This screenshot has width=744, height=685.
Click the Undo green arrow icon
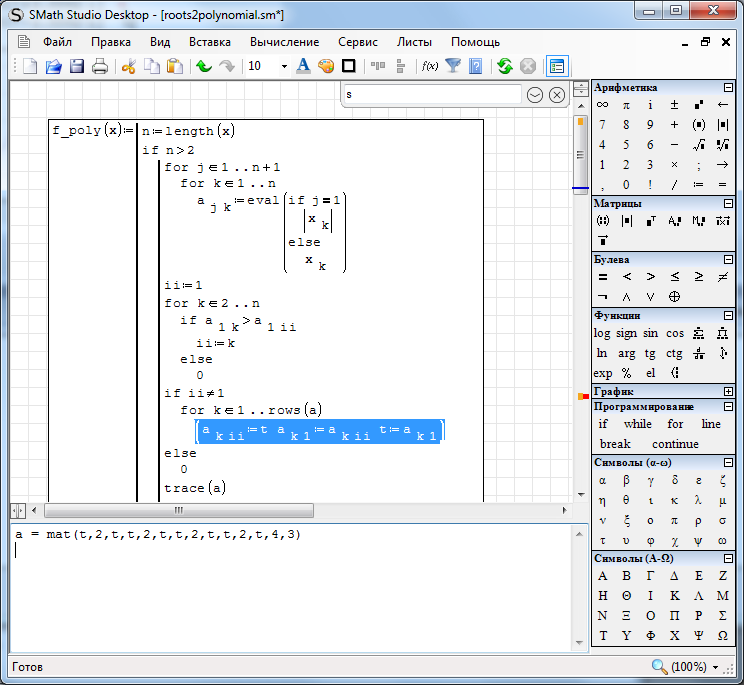tap(204, 67)
